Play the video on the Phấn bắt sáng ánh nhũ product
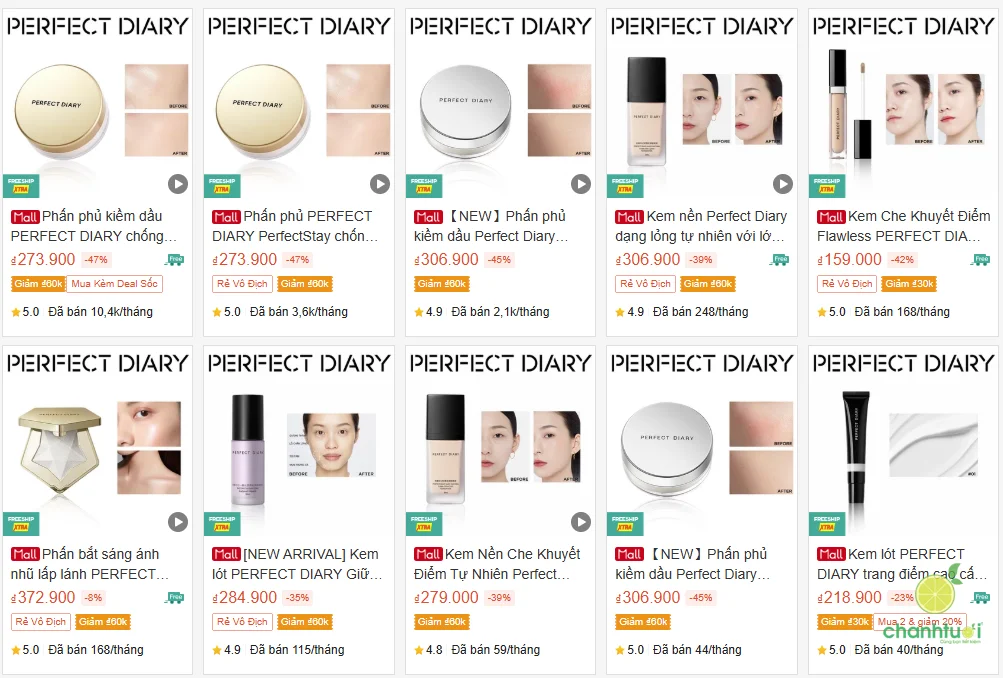 tap(178, 521)
